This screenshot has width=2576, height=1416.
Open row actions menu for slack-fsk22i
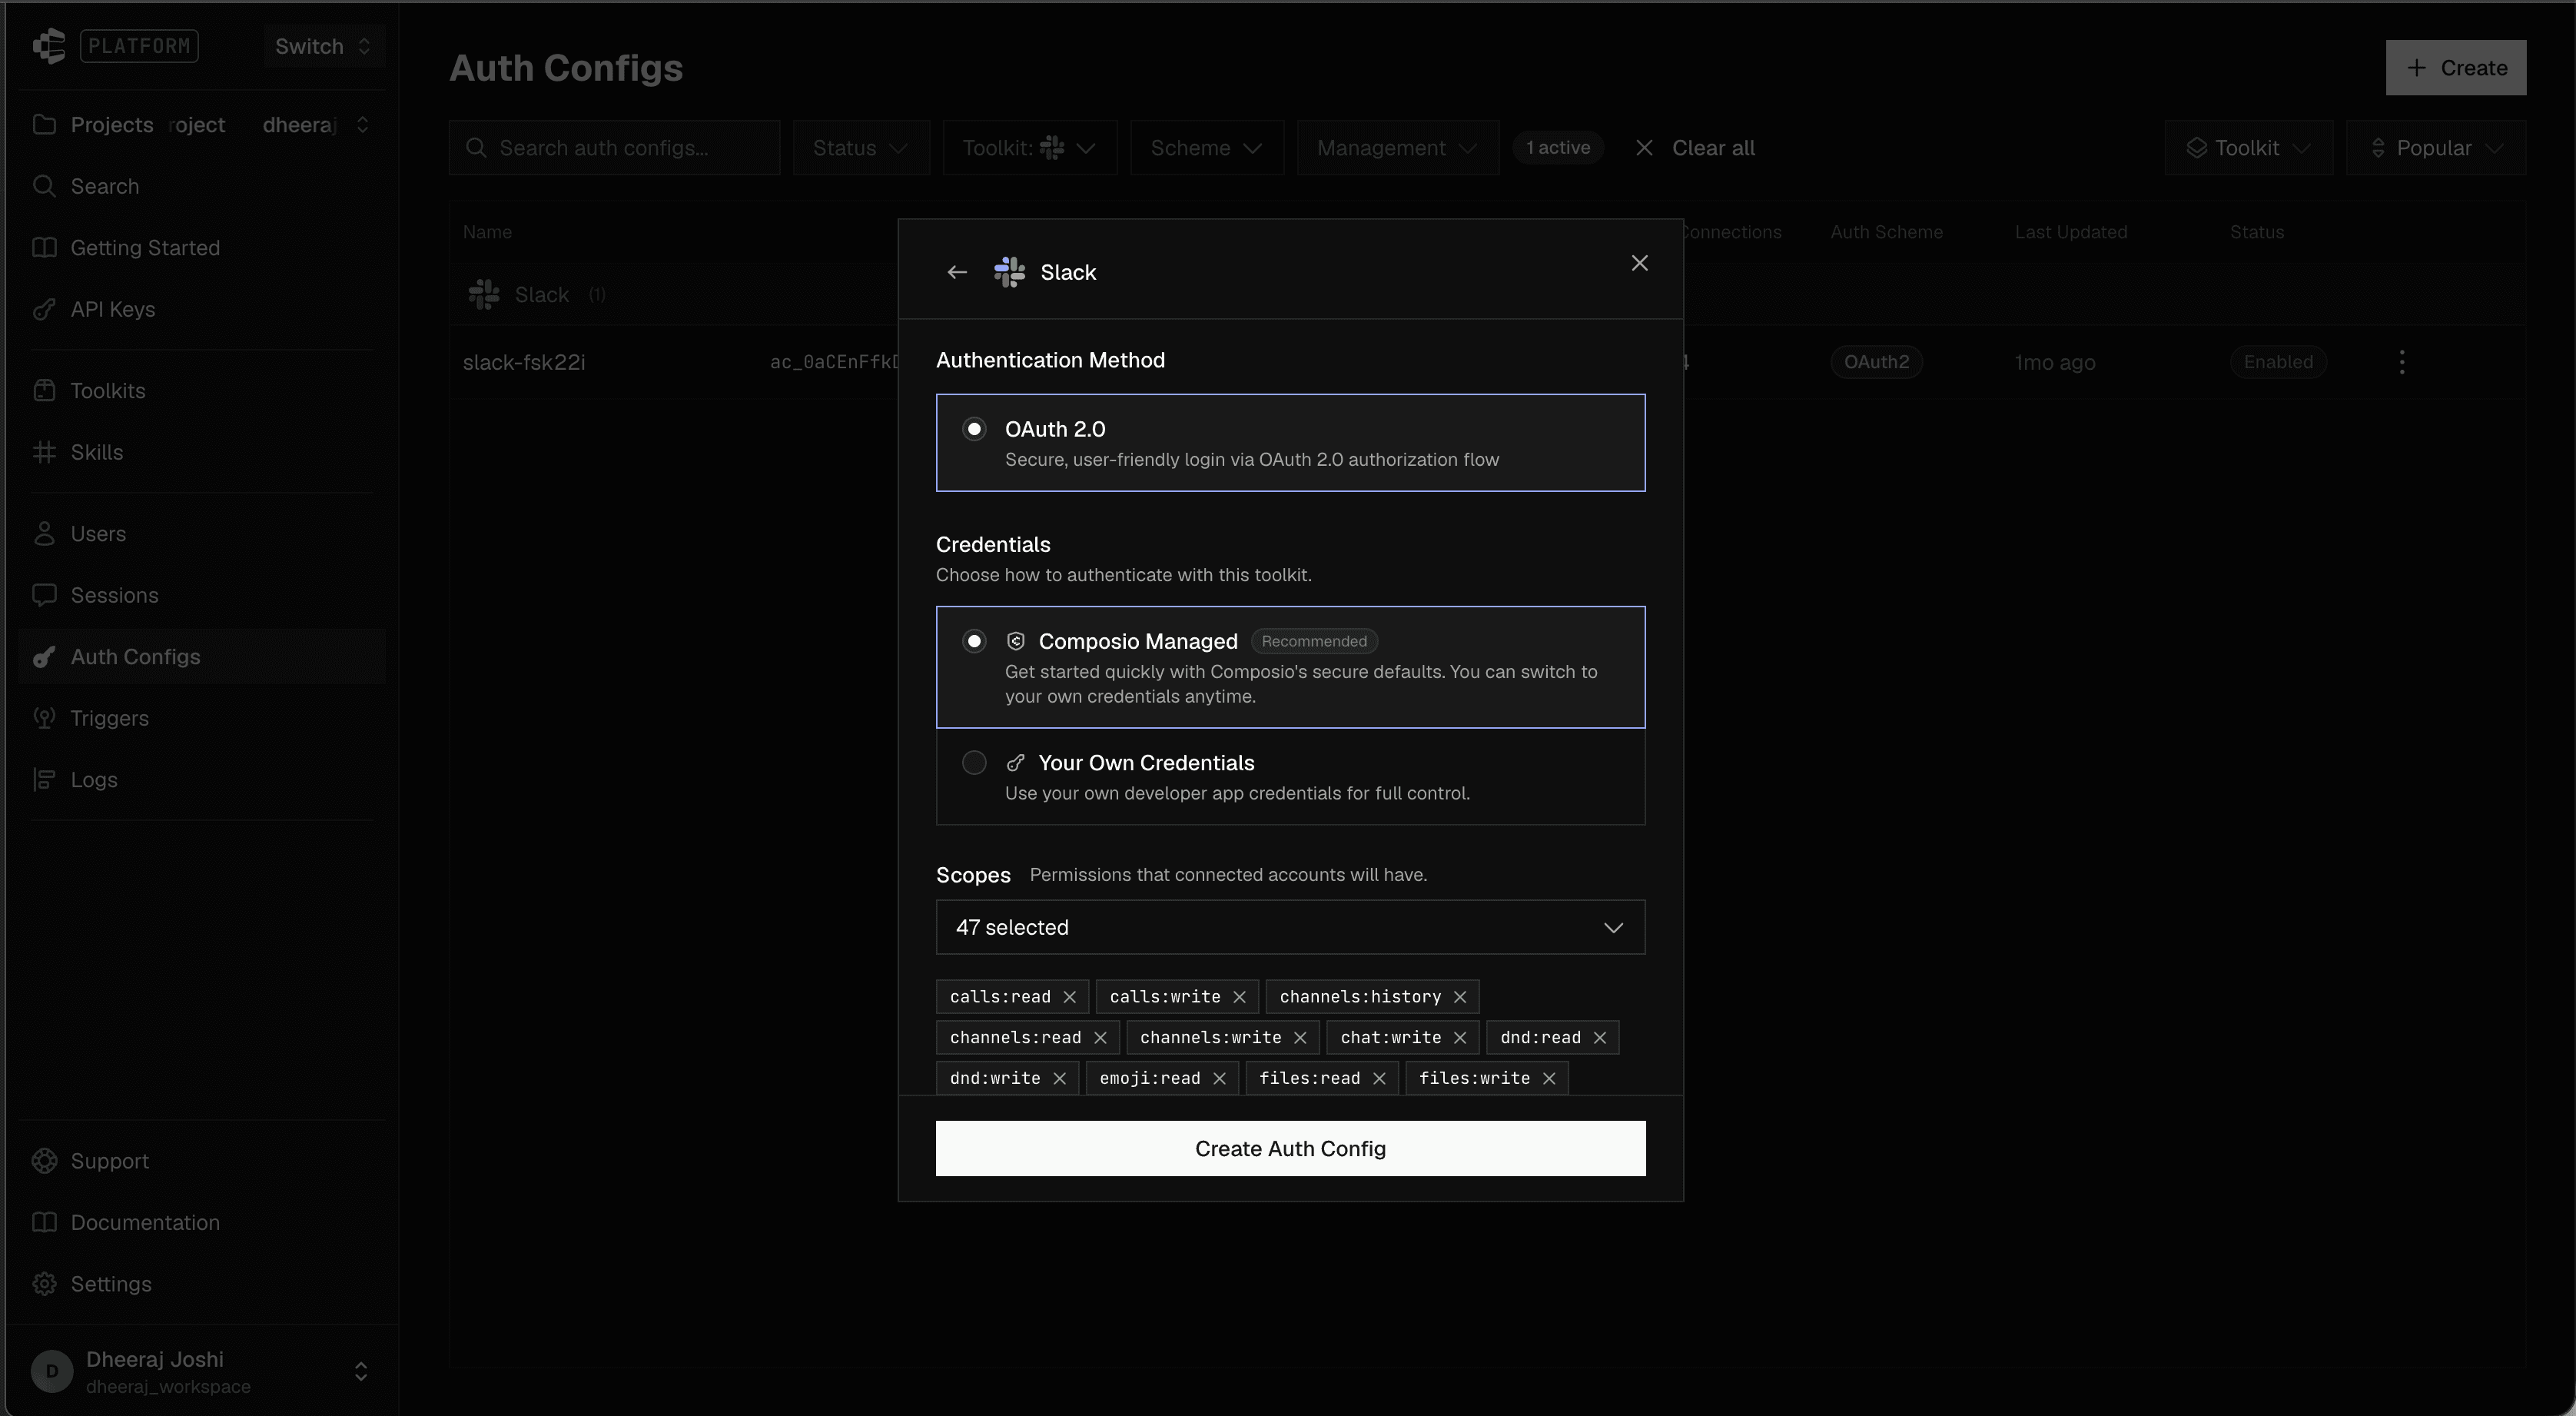pyautogui.click(x=2402, y=362)
